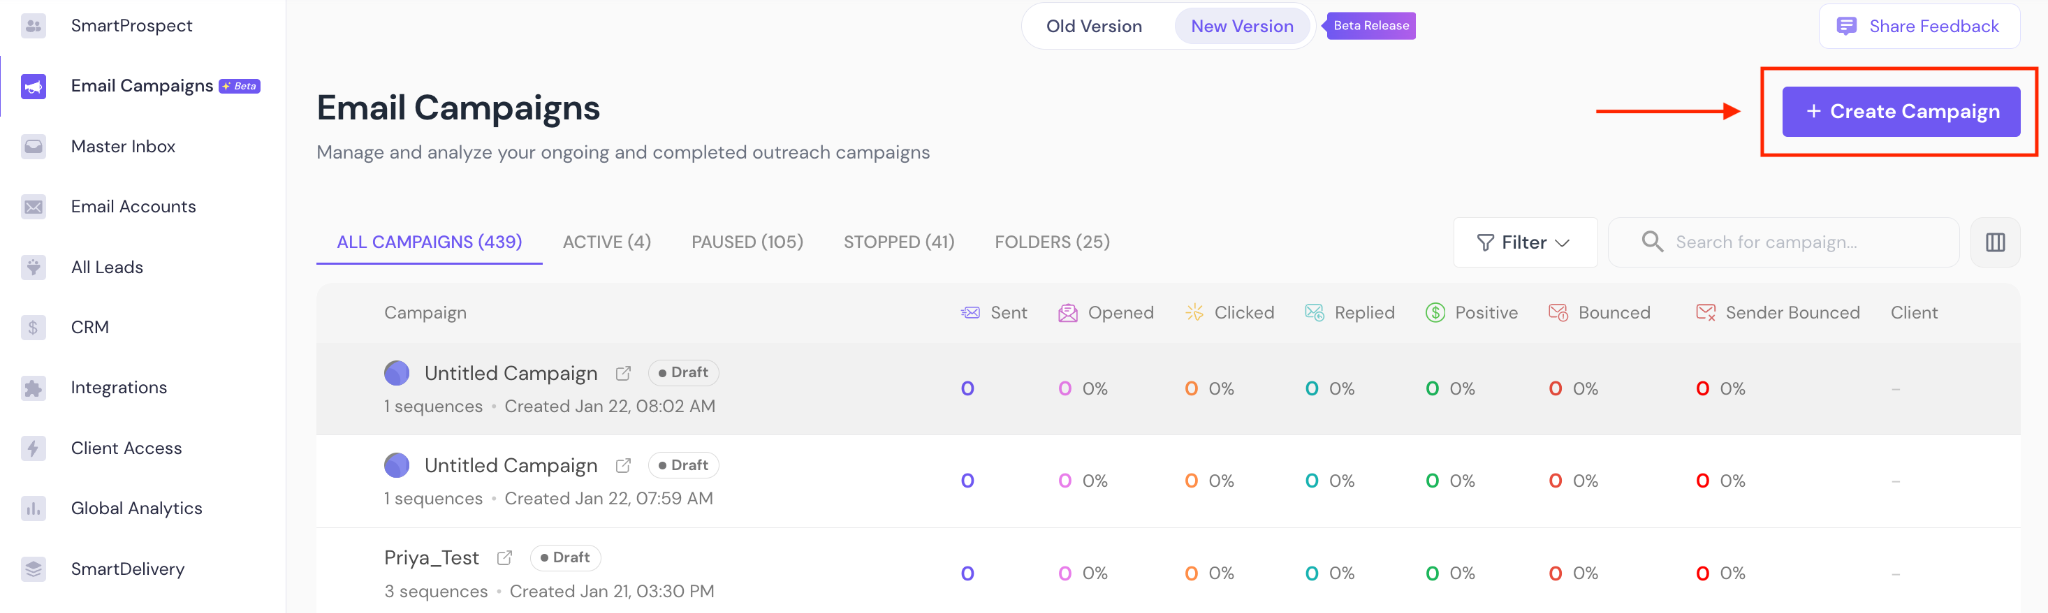Screen dimensions: 2048x613
Task: Click the Create Campaign button
Action: 1901,111
